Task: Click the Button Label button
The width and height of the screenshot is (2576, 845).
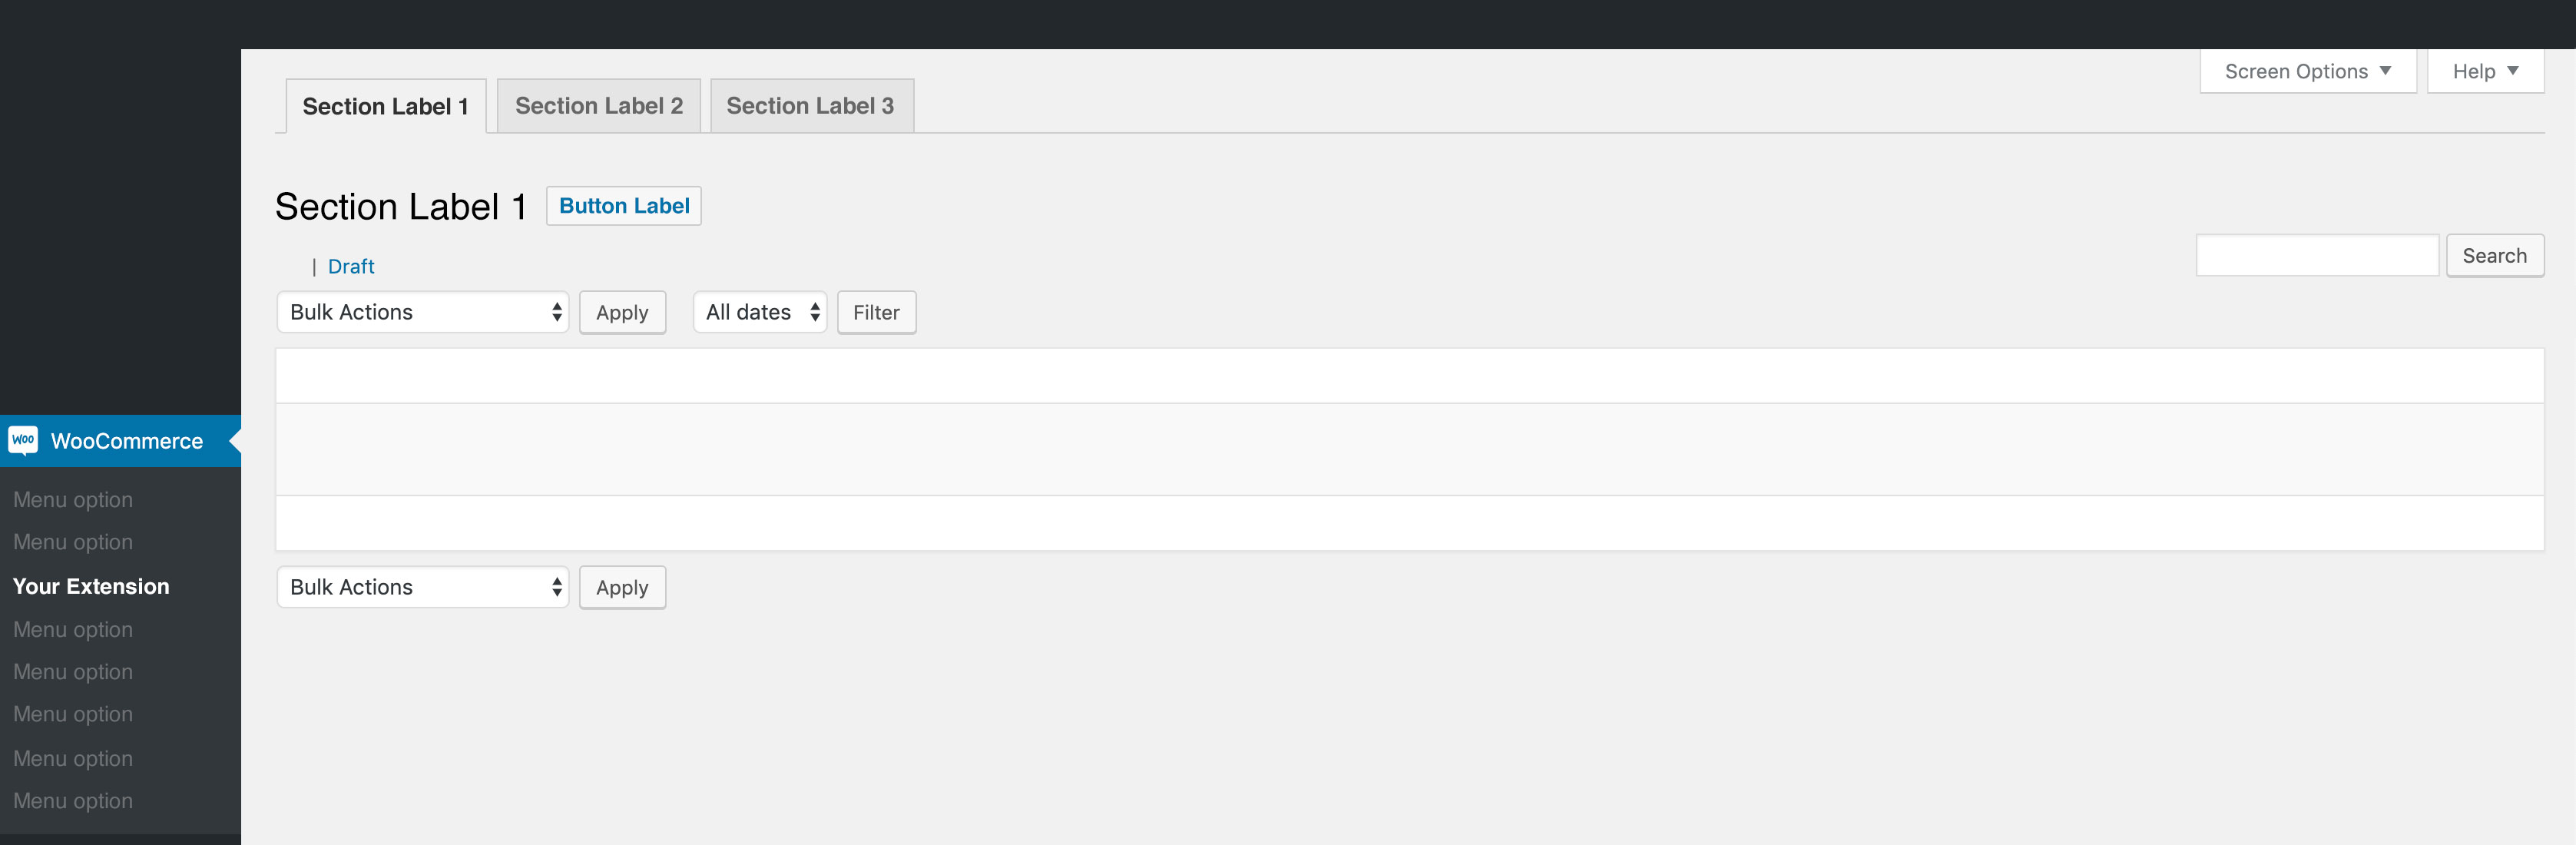Action: click(x=624, y=206)
